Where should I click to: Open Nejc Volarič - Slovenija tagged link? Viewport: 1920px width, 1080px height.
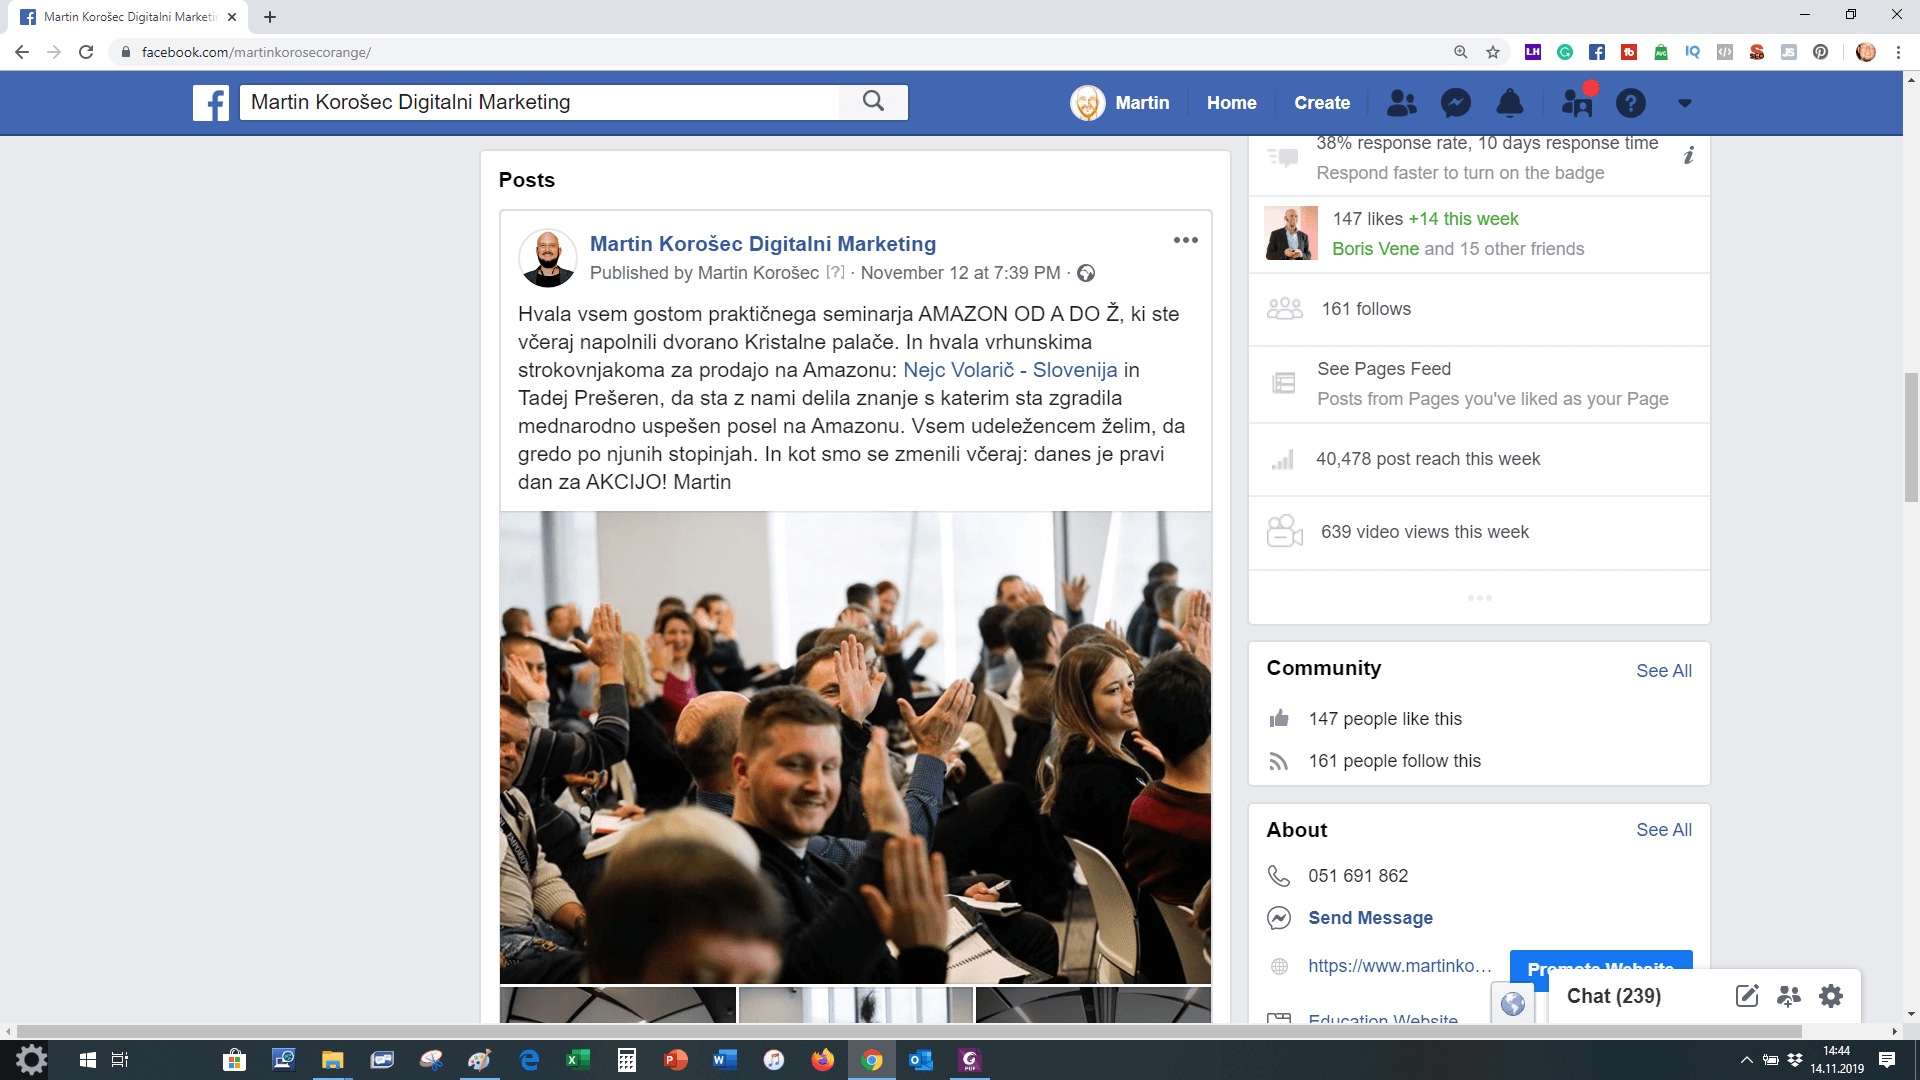[1010, 370]
